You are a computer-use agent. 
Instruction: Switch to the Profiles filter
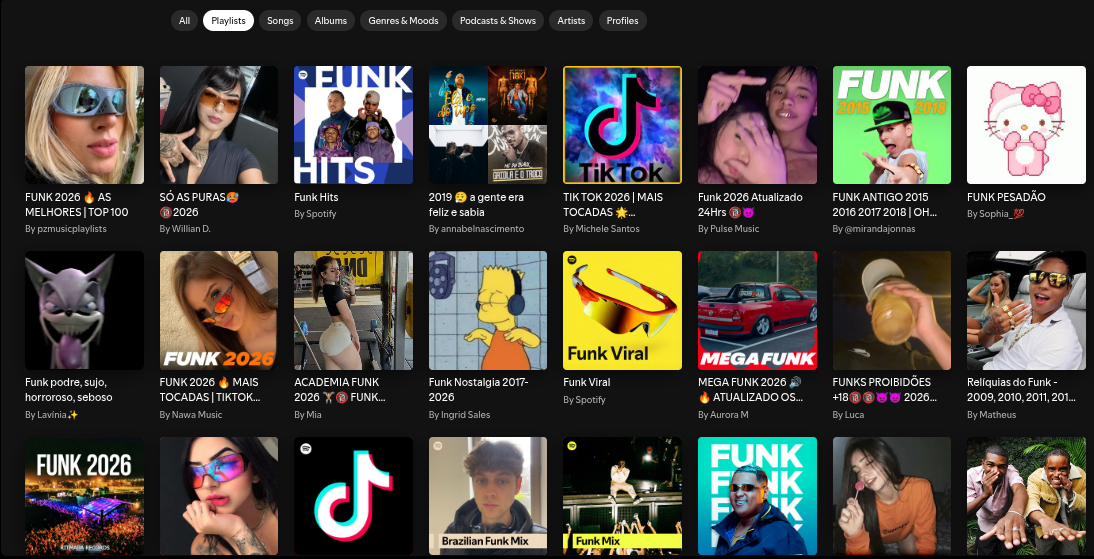point(622,21)
